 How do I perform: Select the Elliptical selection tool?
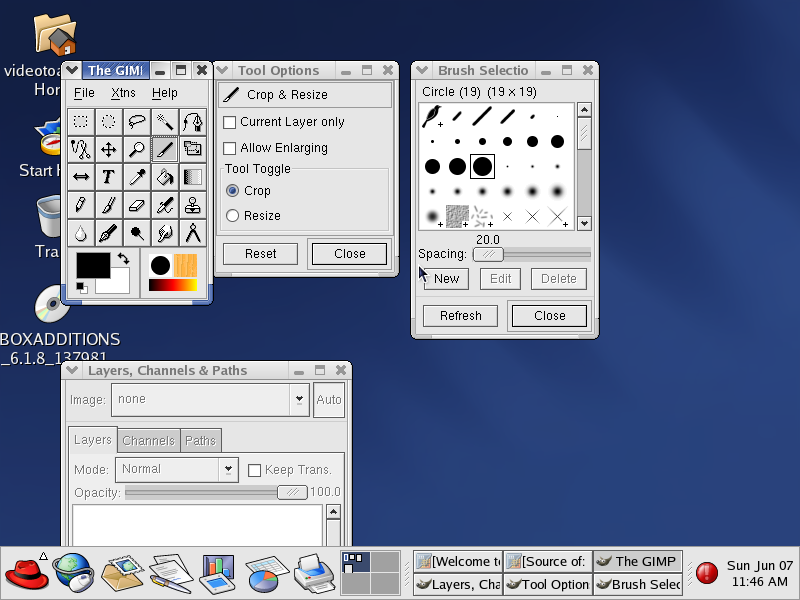pyautogui.click(x=109, y=121)
